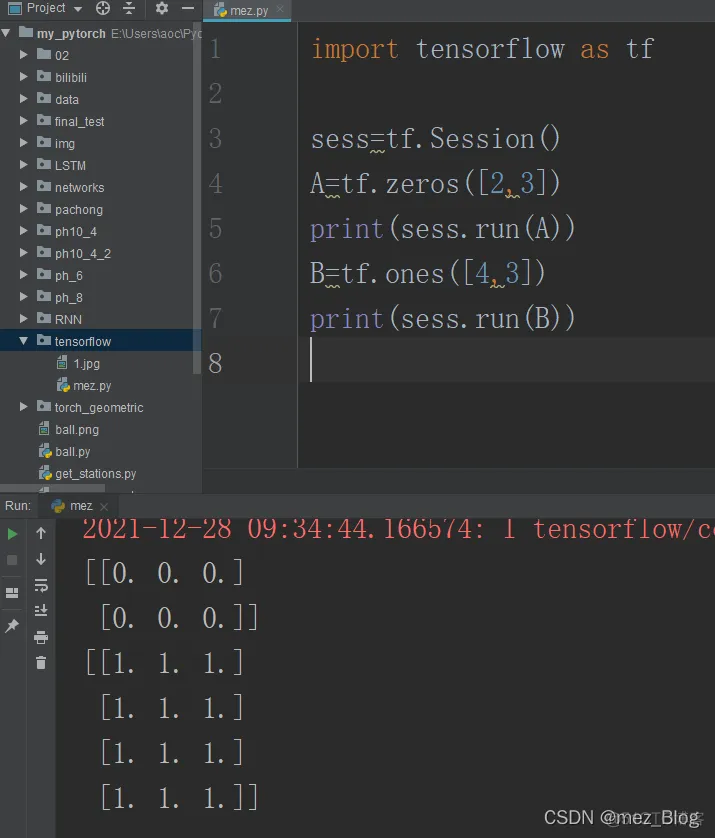Select the tensorflow folder row

[100, 341]
